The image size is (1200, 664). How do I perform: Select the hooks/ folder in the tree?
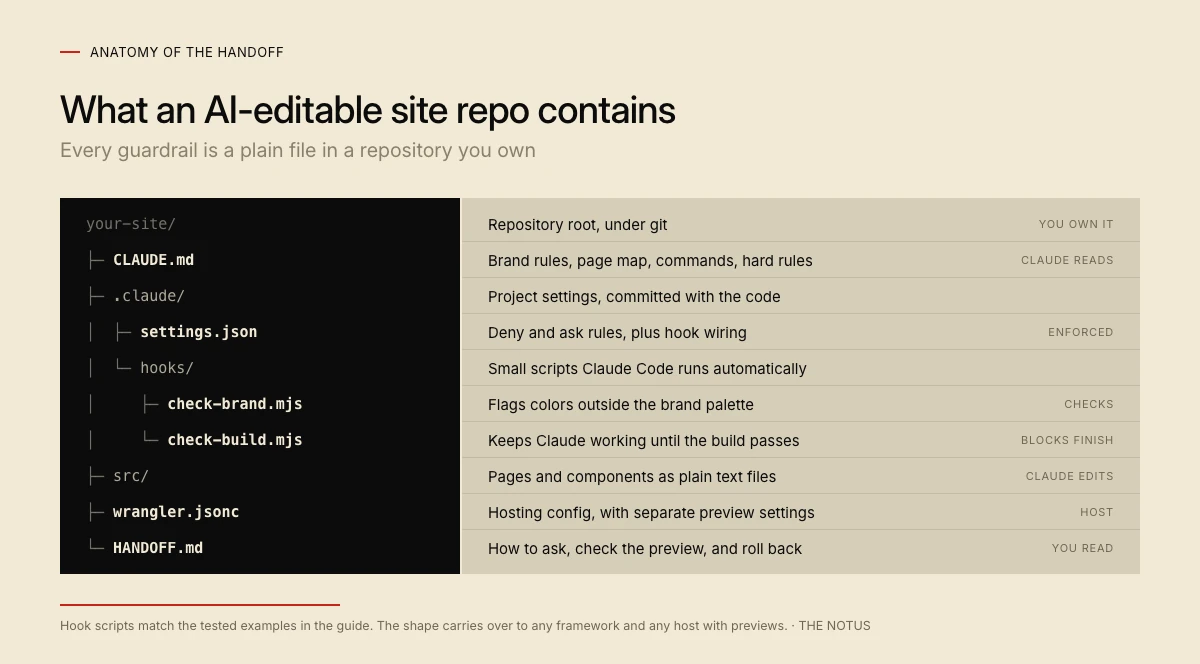(x=167, y=368)
